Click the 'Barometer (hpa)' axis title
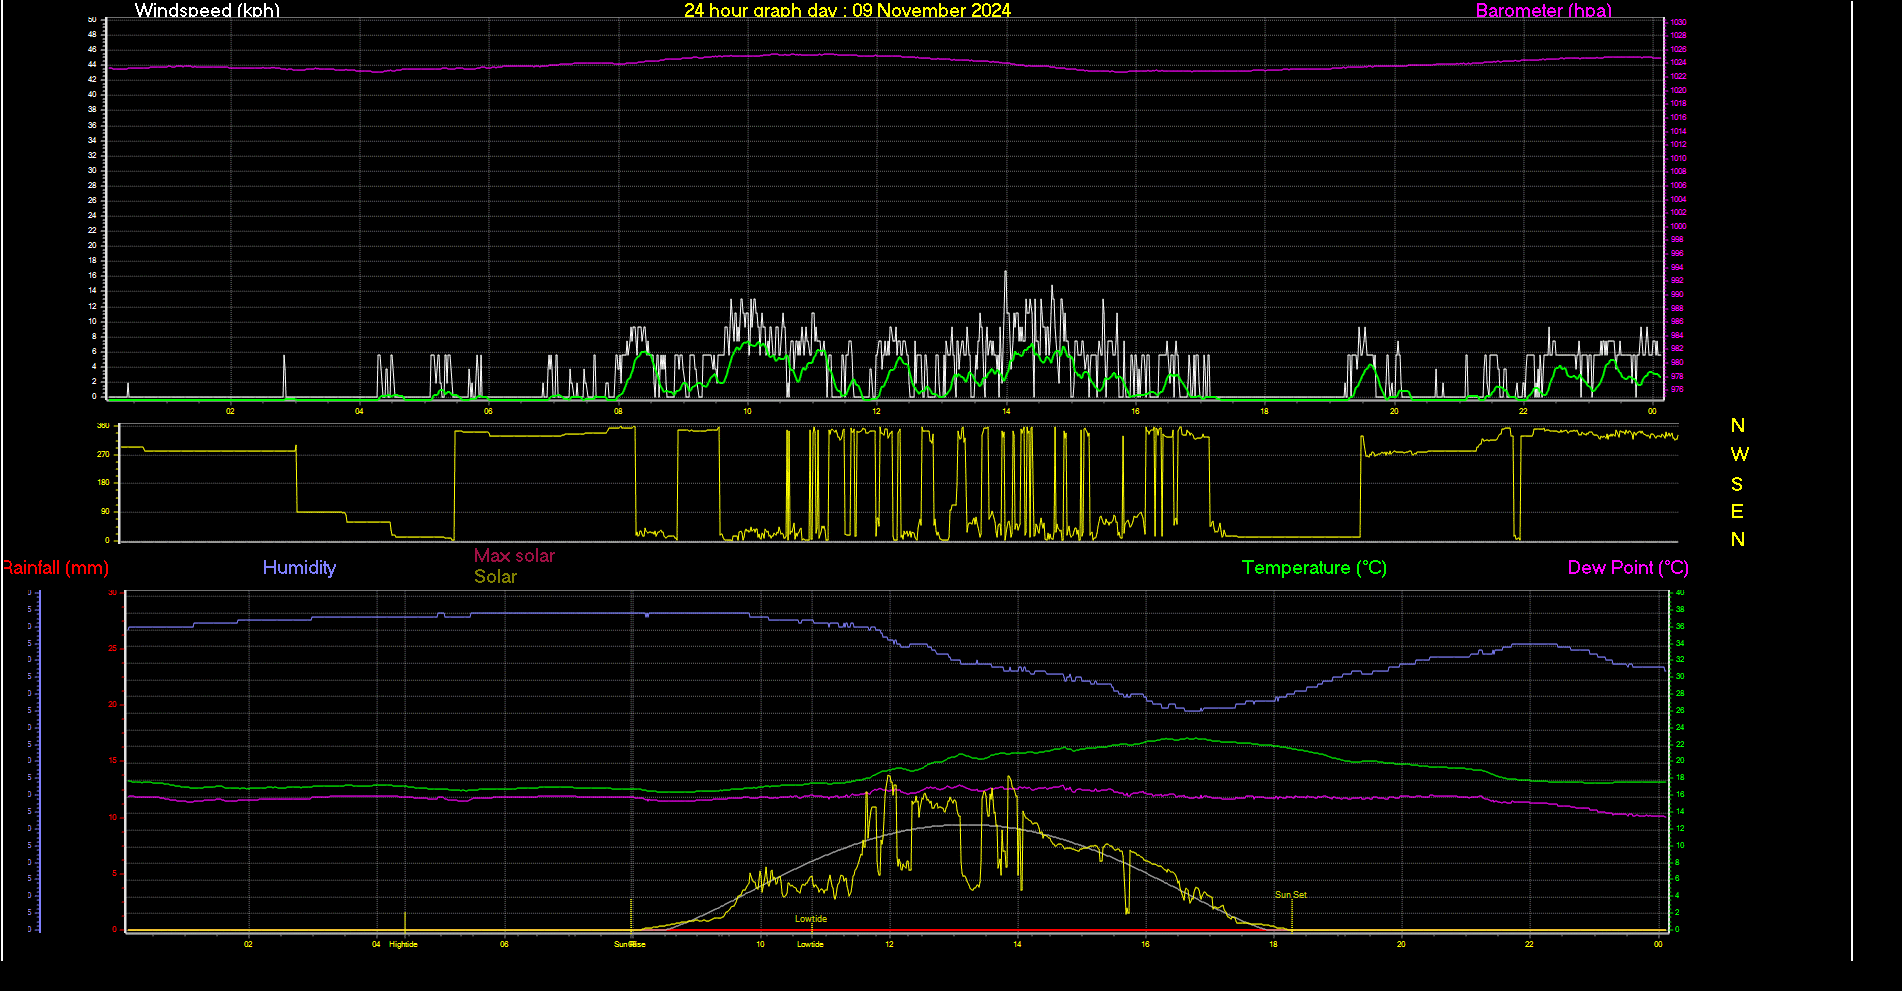 [x=1544, y=10]
